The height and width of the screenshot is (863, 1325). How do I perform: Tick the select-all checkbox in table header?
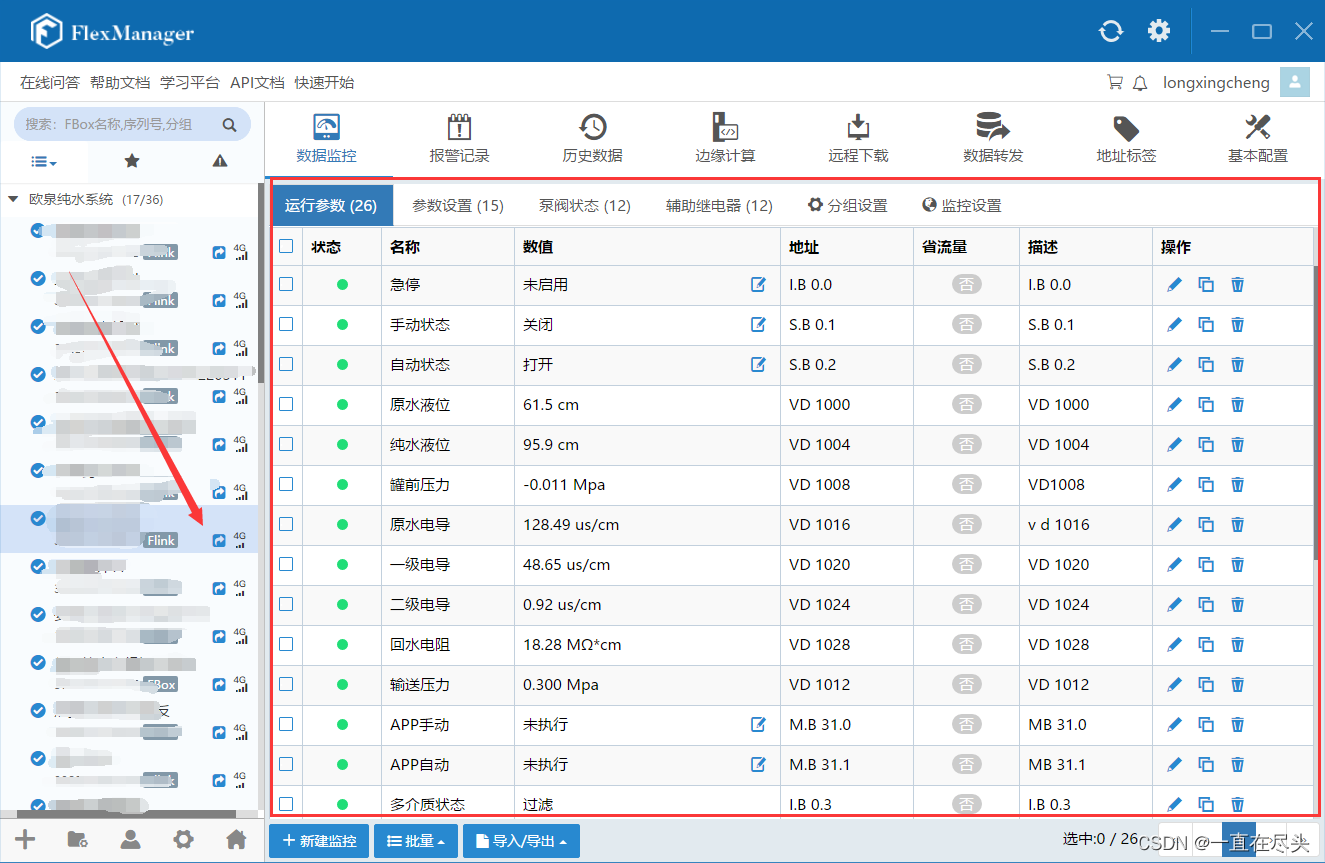(286, 246)
